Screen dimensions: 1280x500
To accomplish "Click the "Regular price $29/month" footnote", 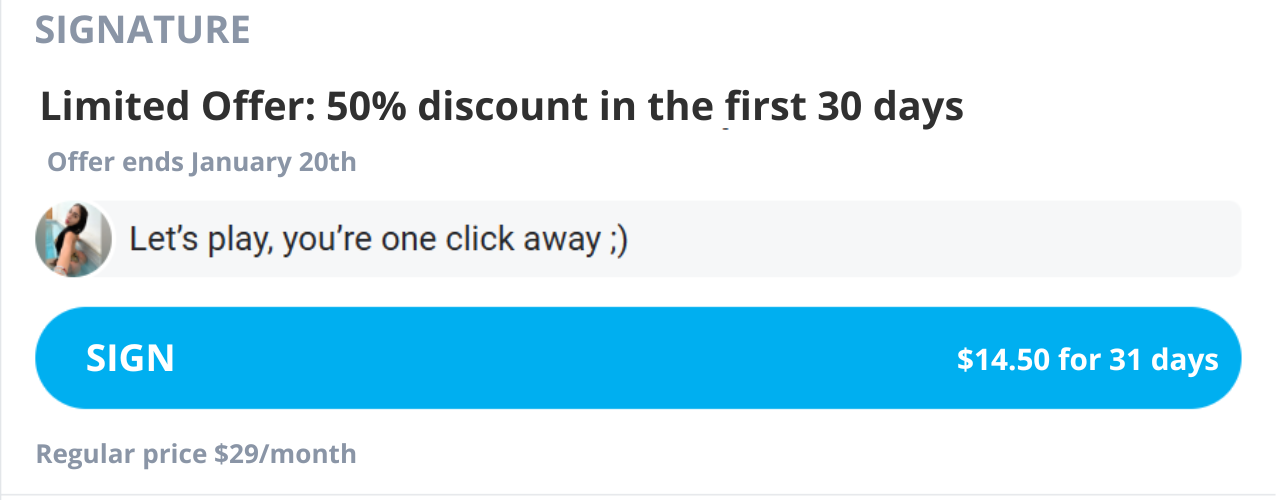I will coord(196,454).
